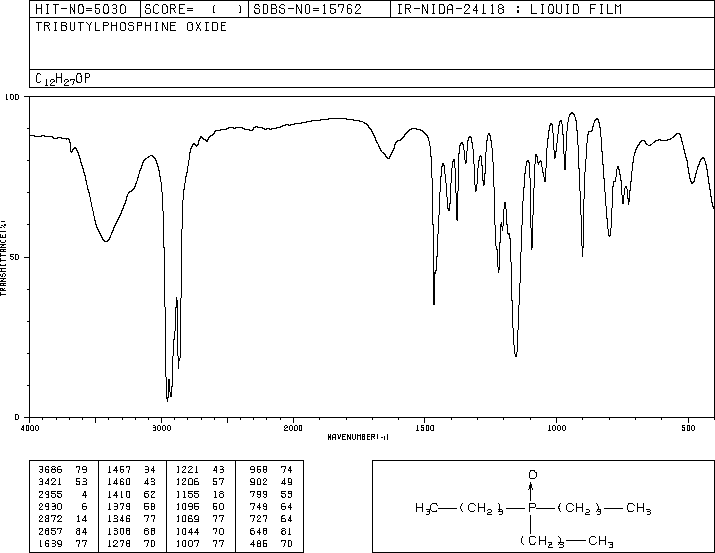Viewport: 715px width, 553px height.
Task: Select the phosphorus atom P in the structure
Action: [x=531, y=507]
